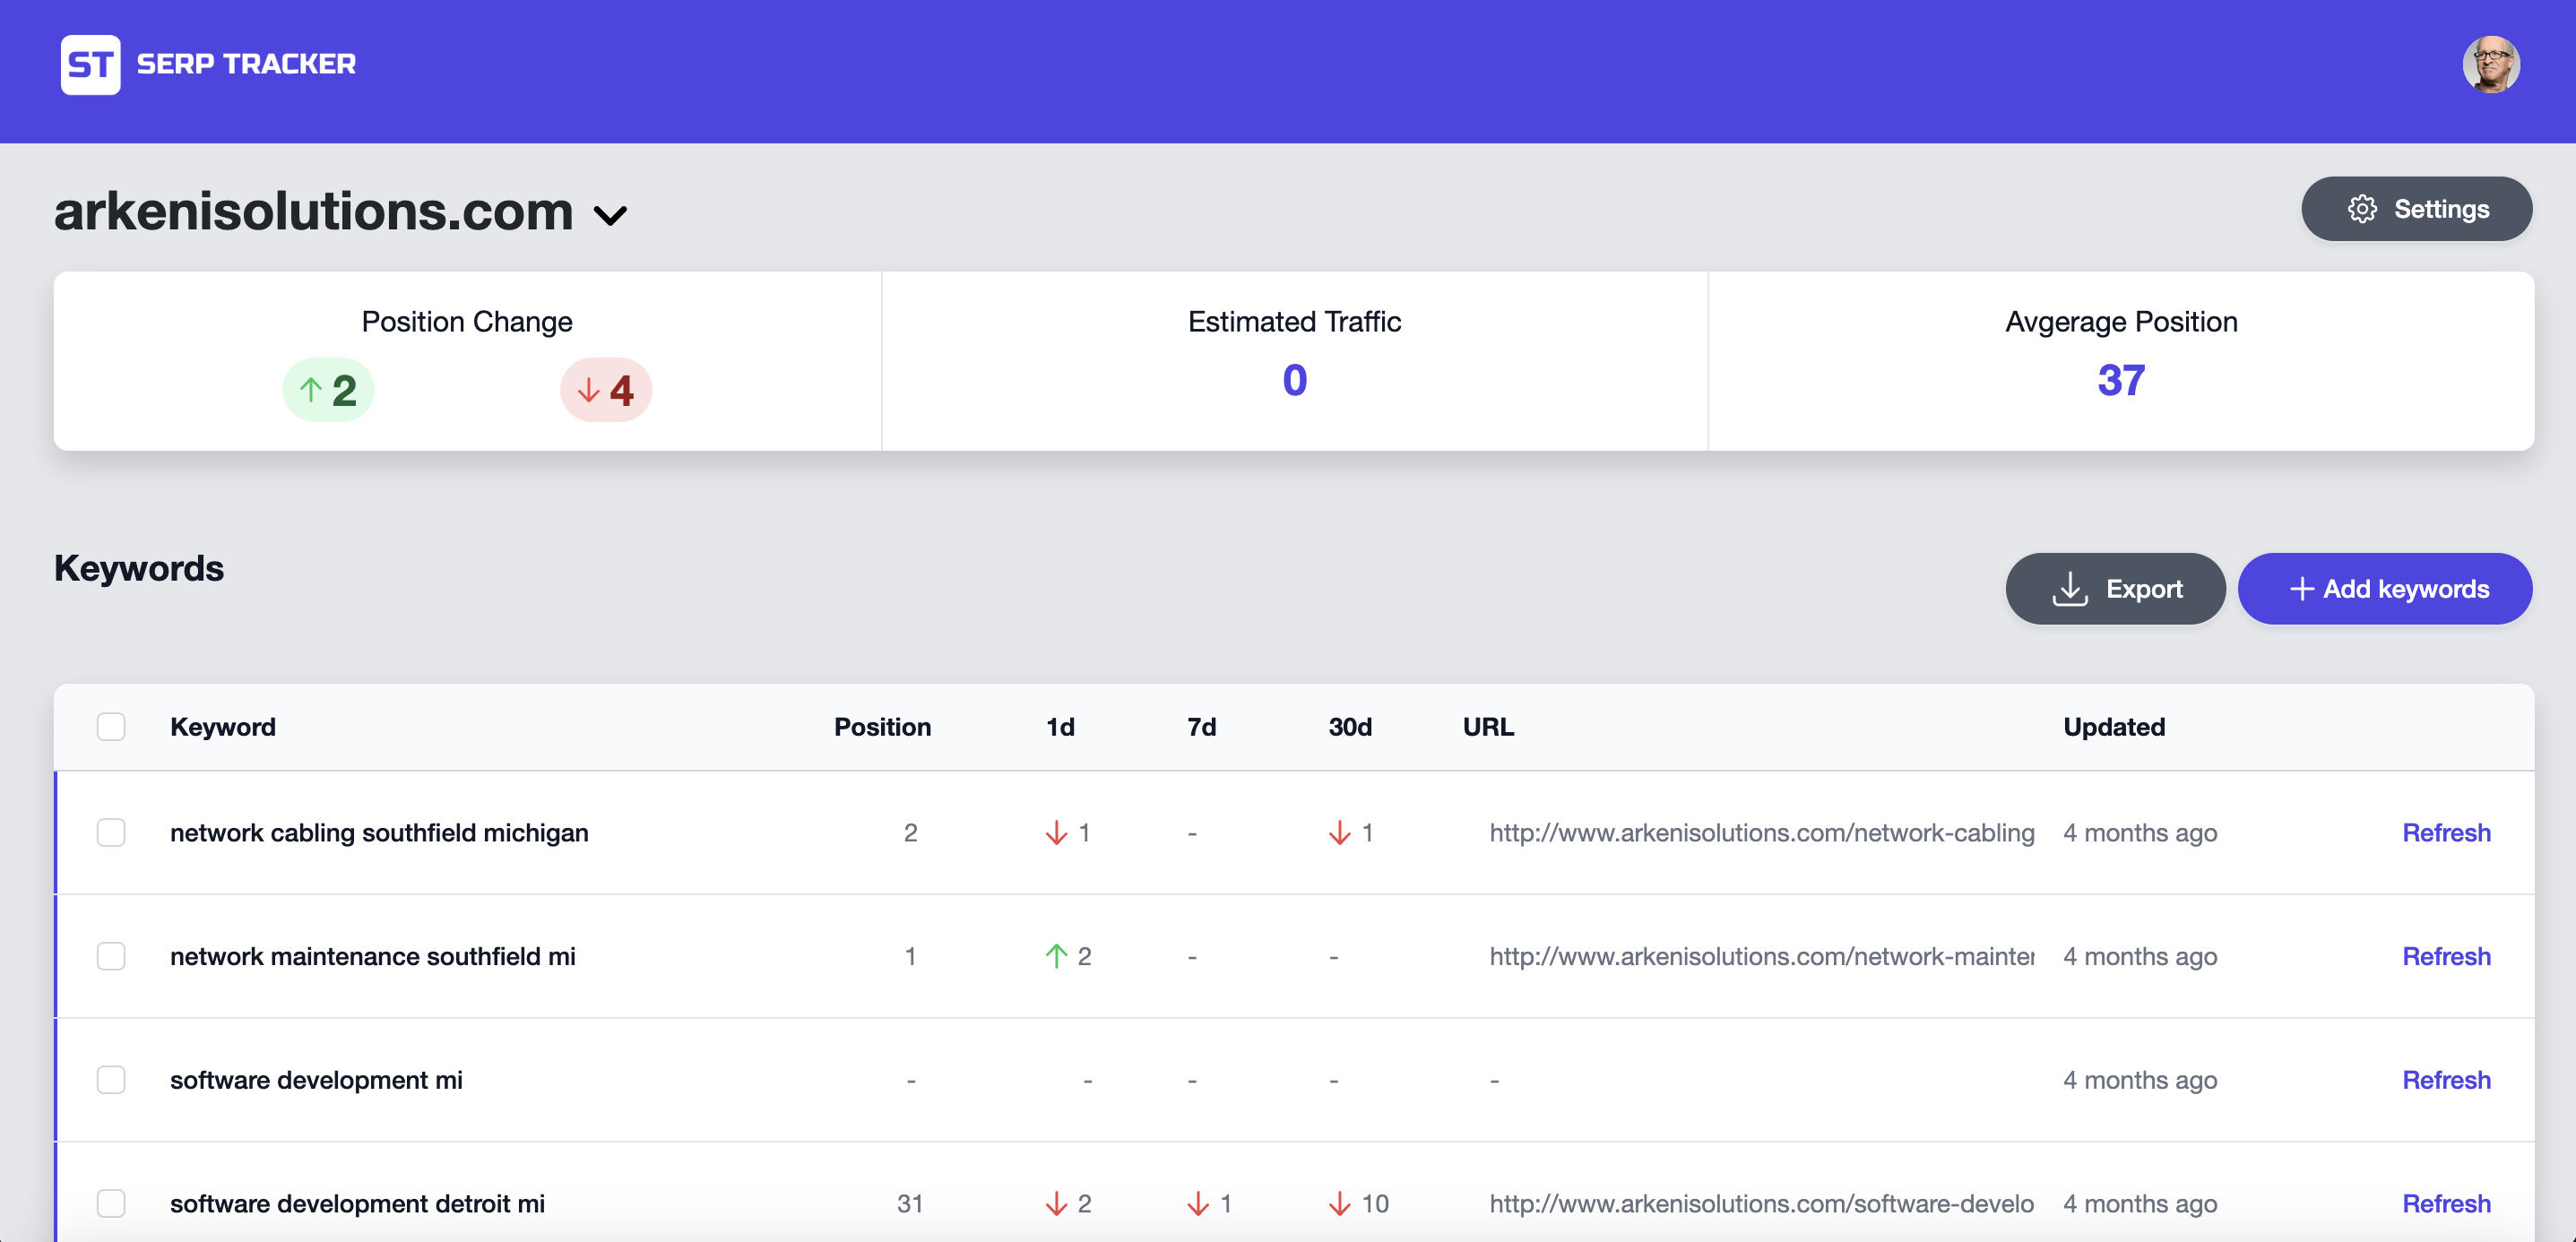
Task: Click the plus icon on Add keywords
Action: click(x=2301, y=589)
